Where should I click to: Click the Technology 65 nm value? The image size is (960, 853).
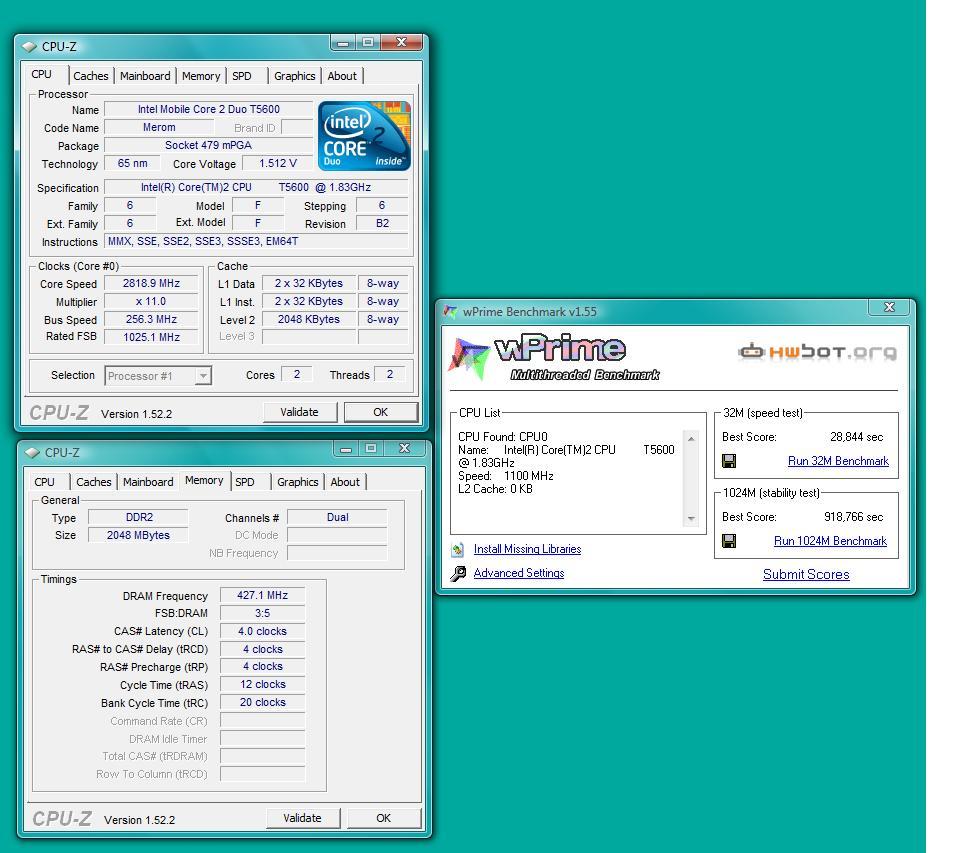(132, 163)
